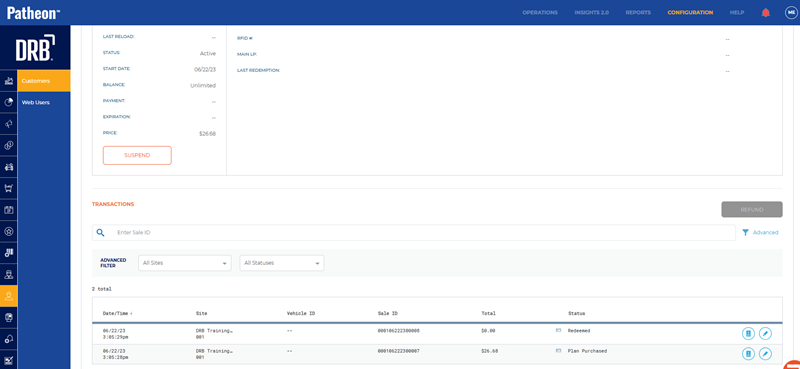800x369 pixels.
Task: Click the Advanced filter link
Action: 765,232
